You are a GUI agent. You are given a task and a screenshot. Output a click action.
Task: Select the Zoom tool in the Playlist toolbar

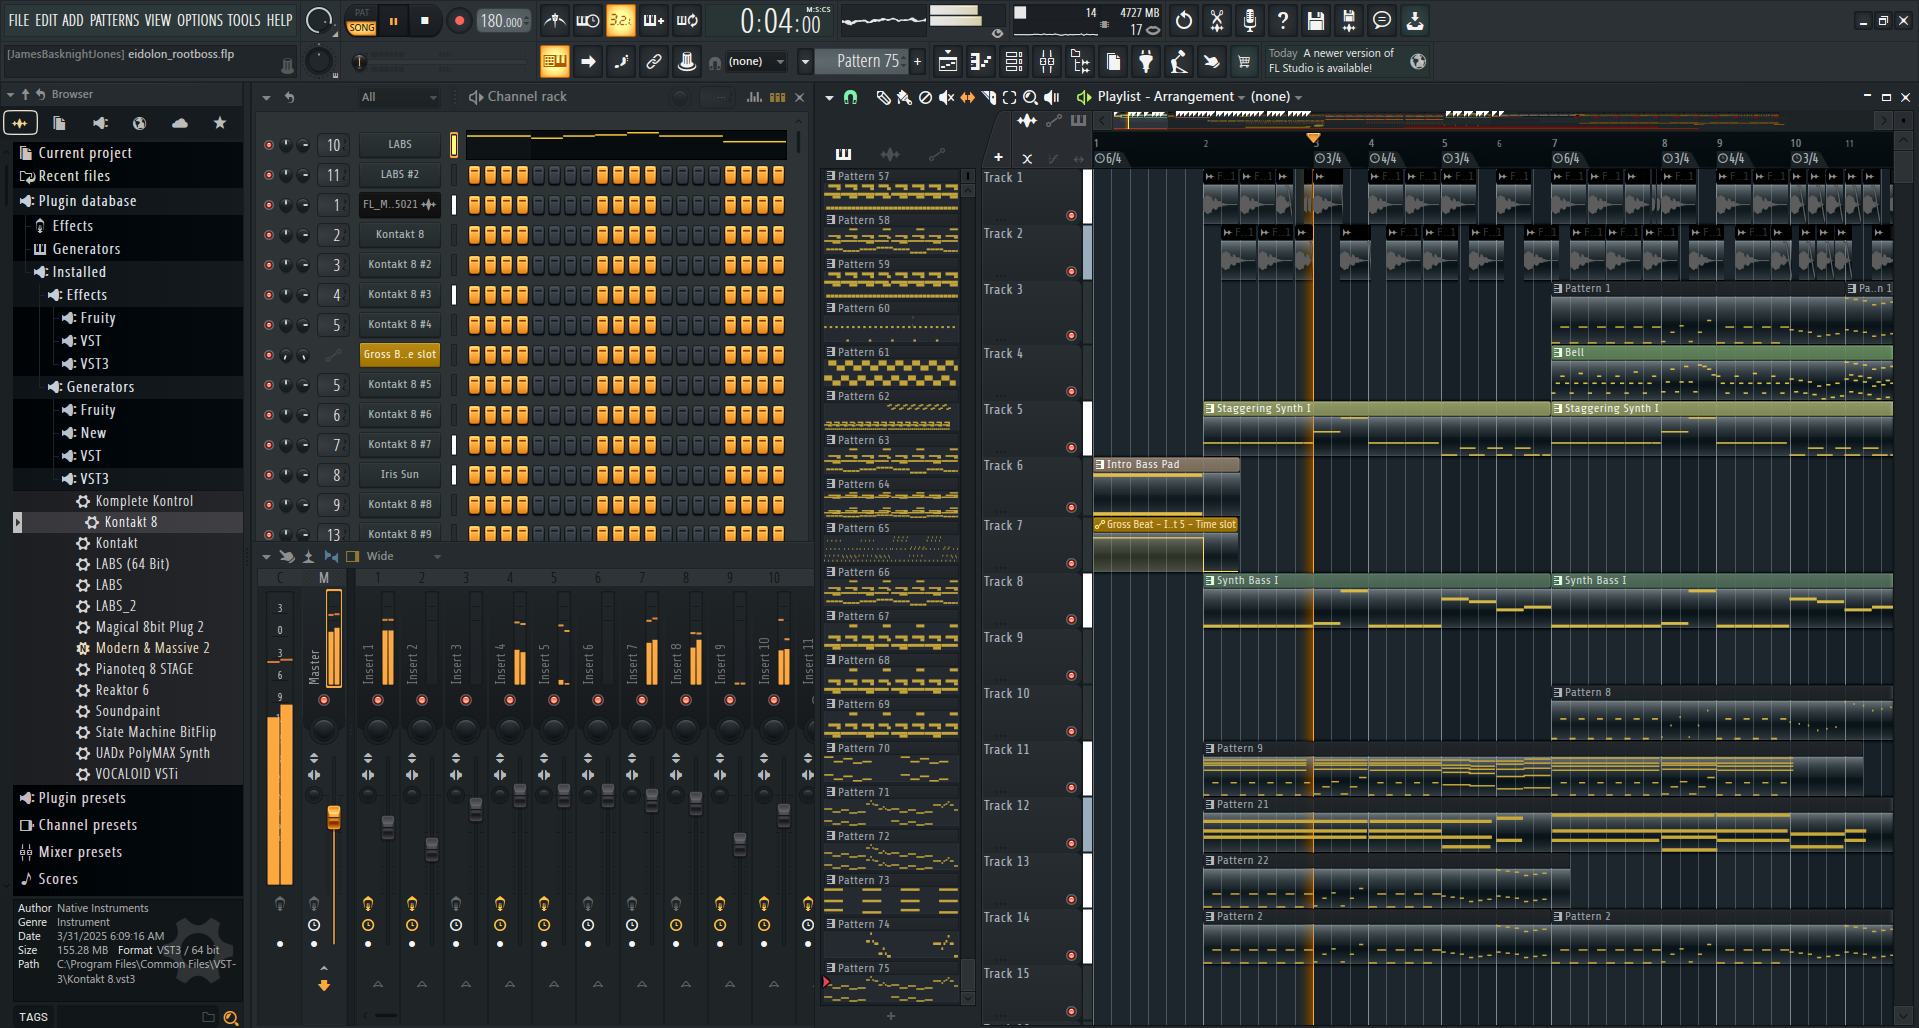(x=1030, y=97)
